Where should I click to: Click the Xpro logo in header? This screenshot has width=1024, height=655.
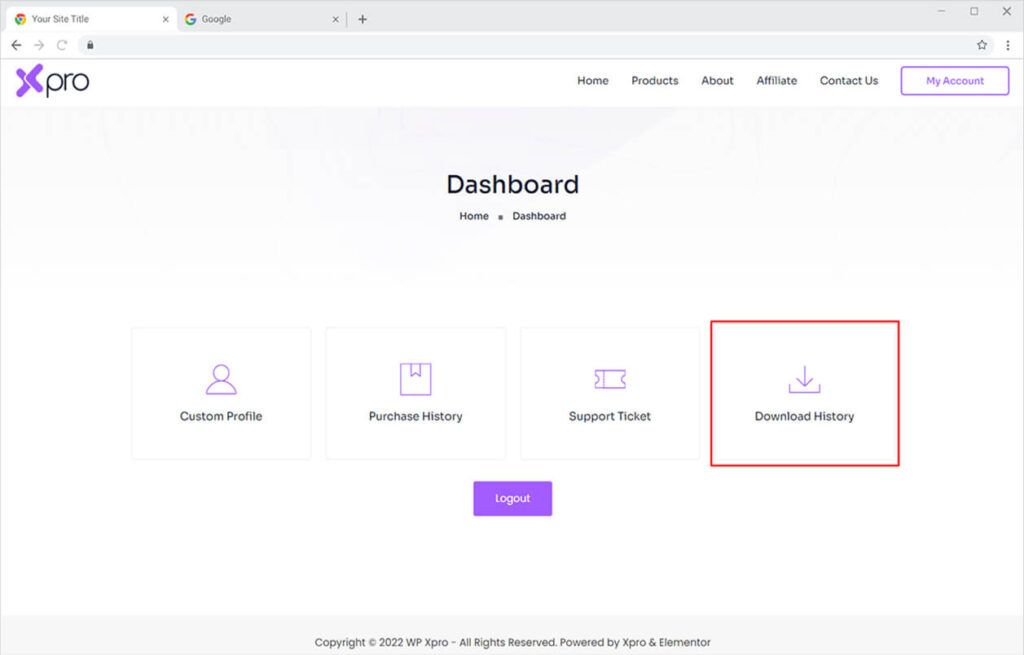point(52,81)
